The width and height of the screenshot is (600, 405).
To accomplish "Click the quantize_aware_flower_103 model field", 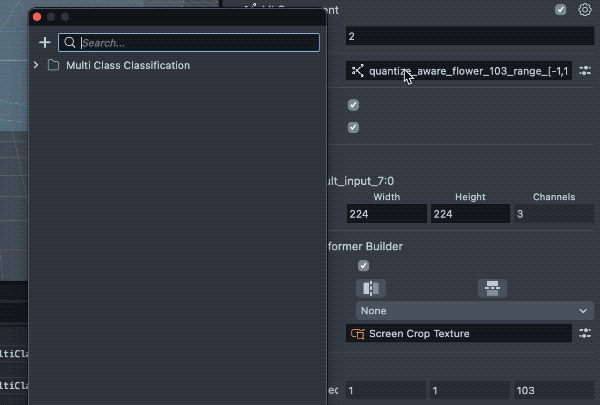I will pyautogui.click(x=459, y=71).
